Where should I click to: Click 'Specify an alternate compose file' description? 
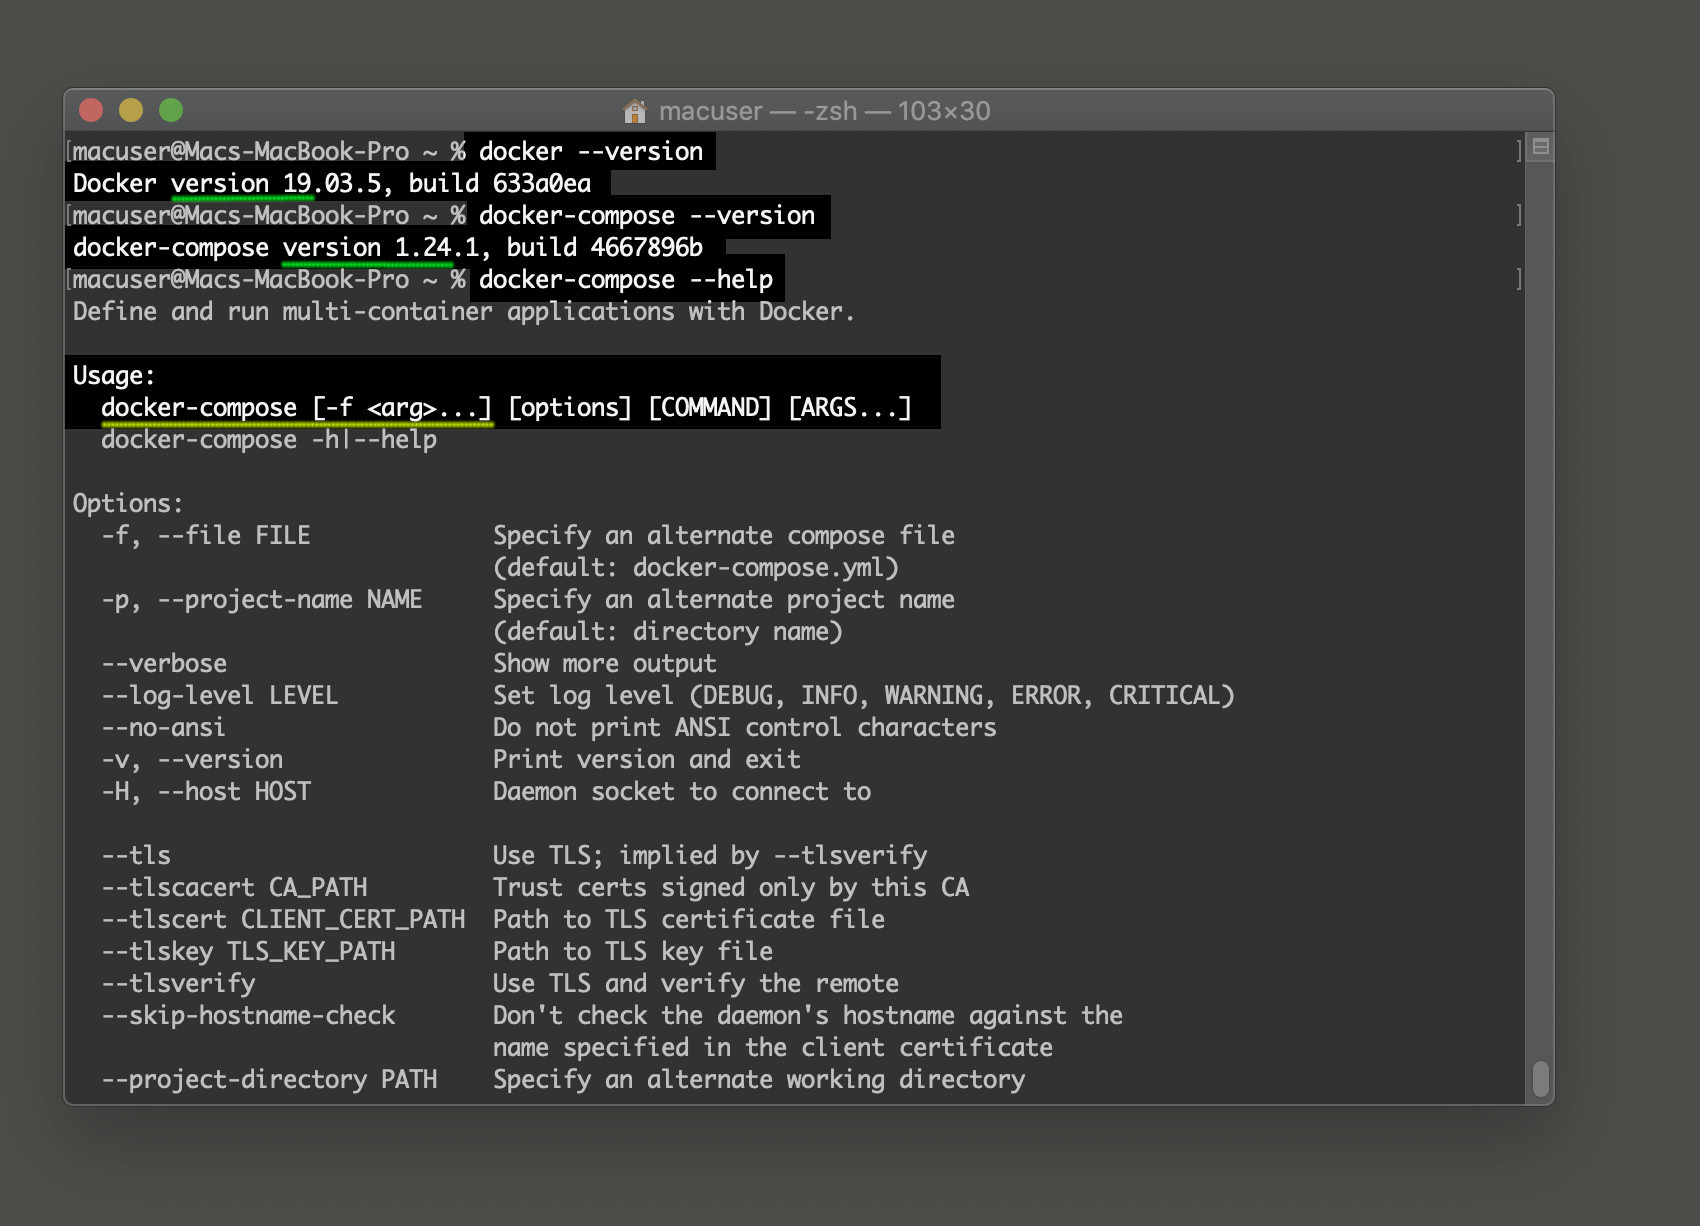[724, 536]
